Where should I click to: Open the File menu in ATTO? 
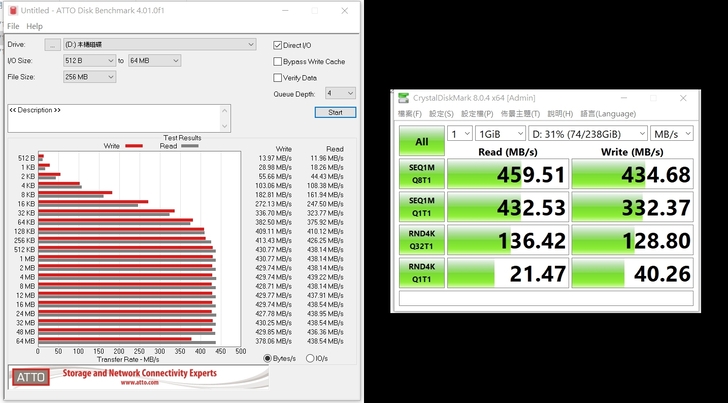[13, 26]
